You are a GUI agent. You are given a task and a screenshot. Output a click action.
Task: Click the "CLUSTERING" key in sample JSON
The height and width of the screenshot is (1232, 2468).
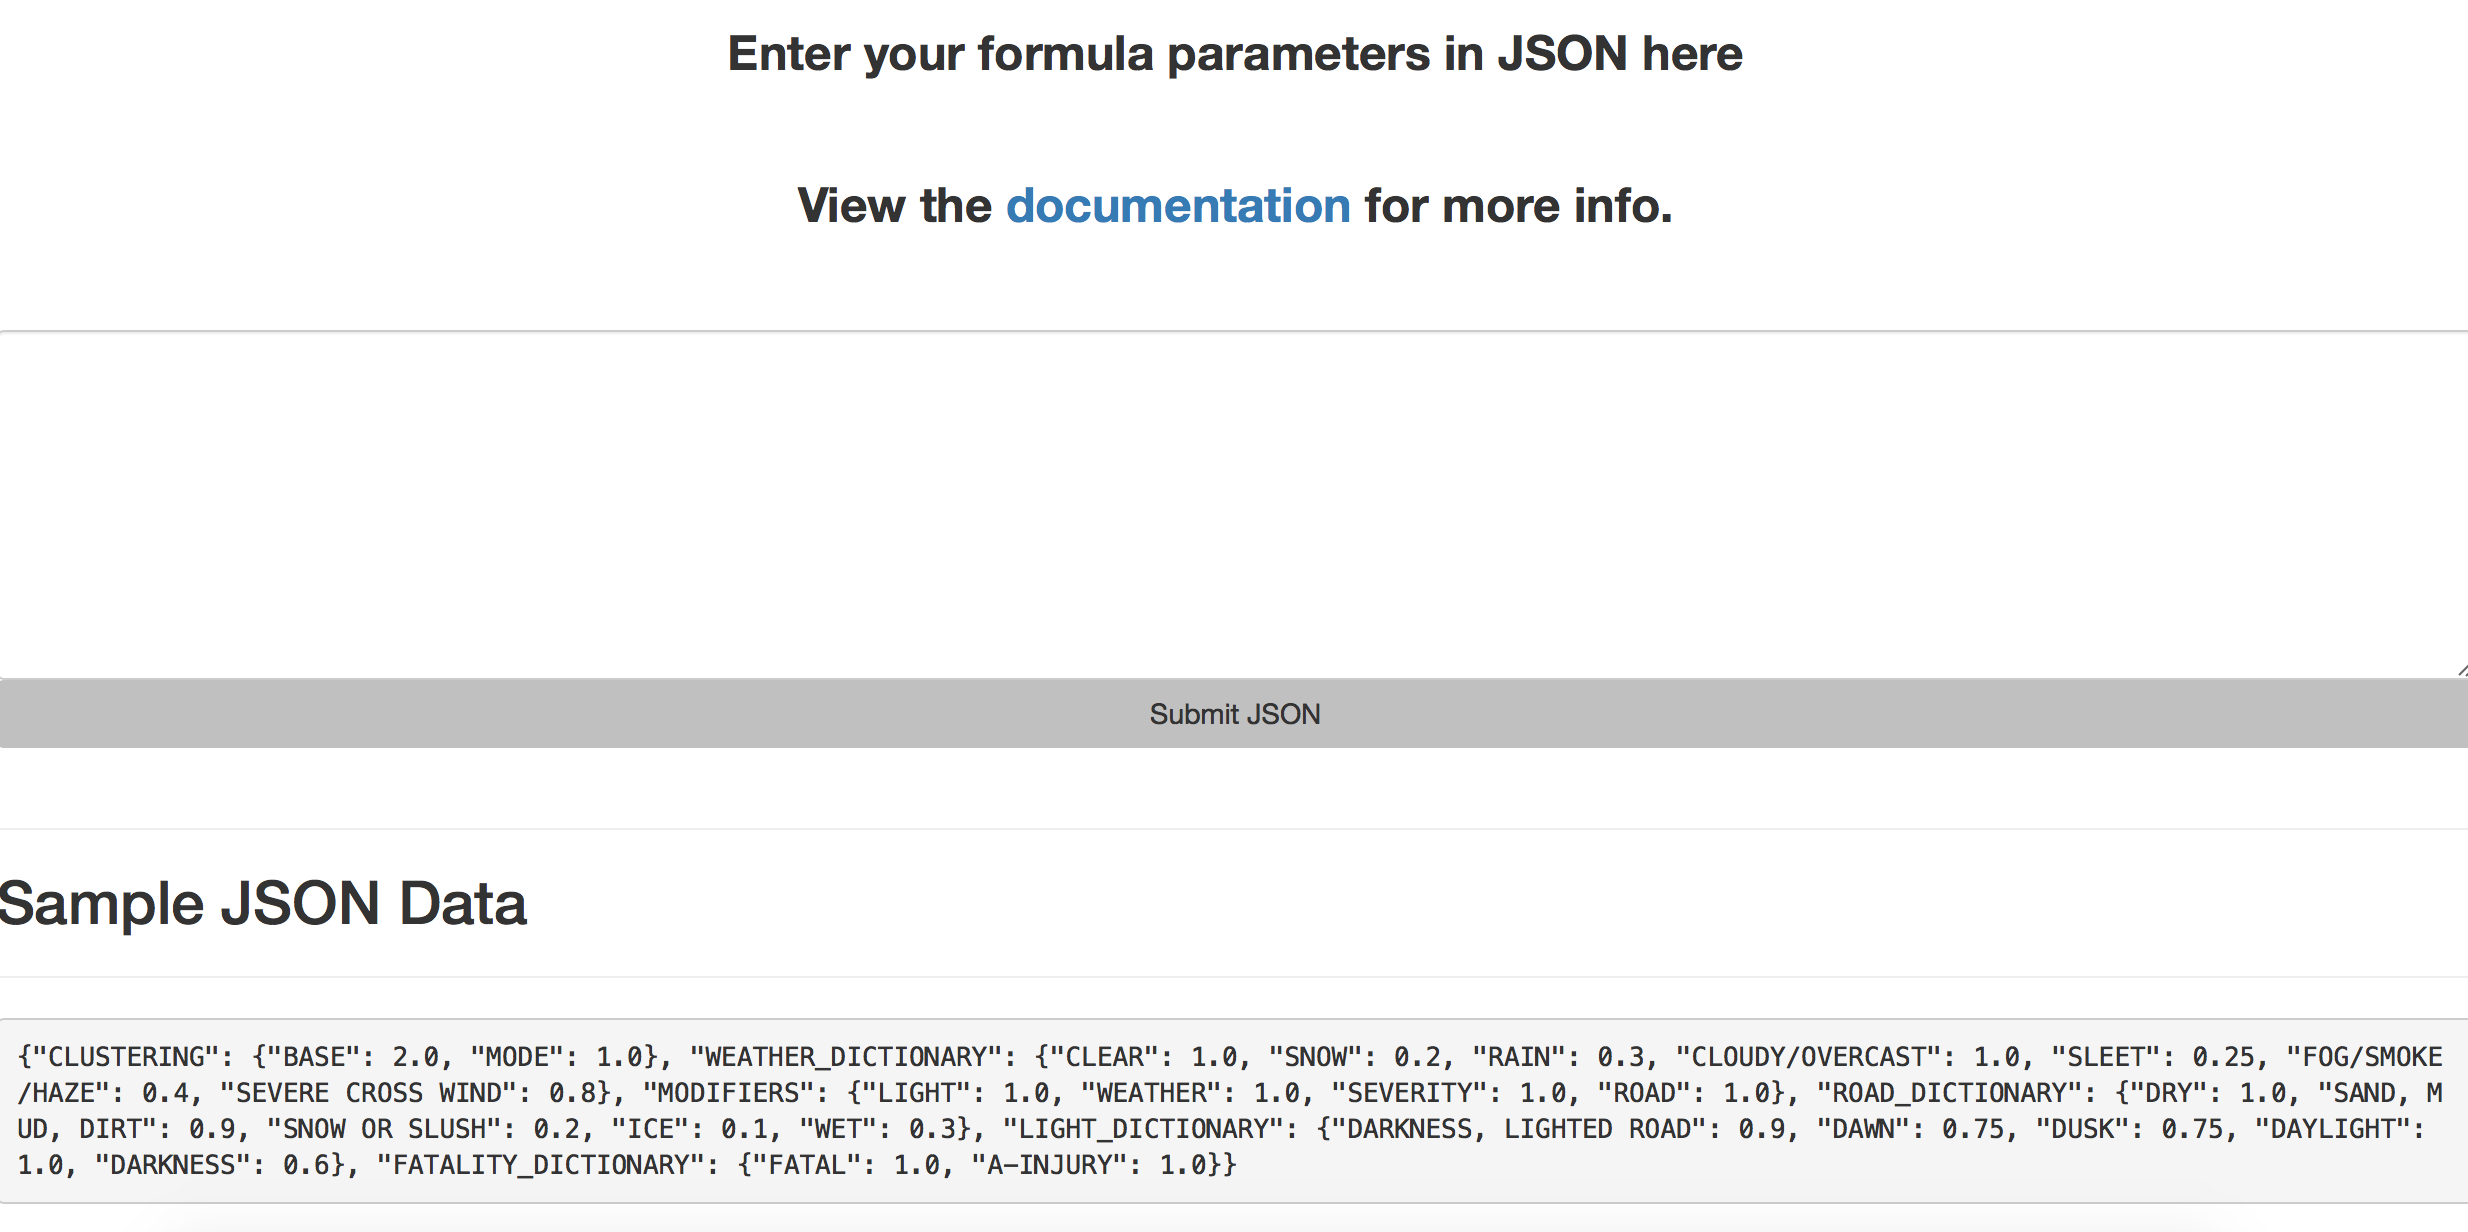pos(126,1057)
